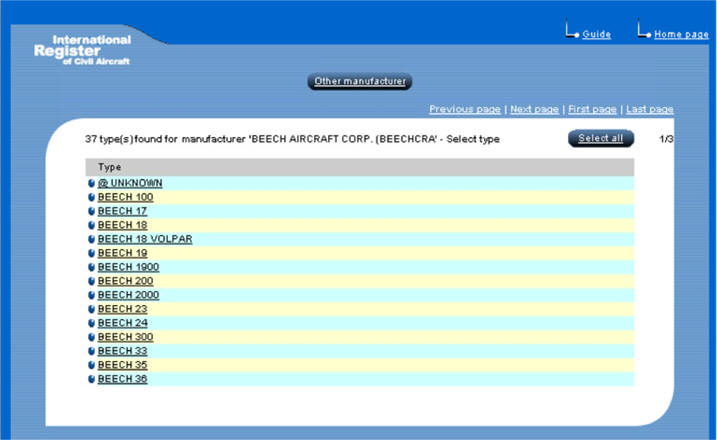The width and height of the screenshot is (717, 440).
Task: Click the bullet icon beside BEECH 35
Action: (91, 365)
